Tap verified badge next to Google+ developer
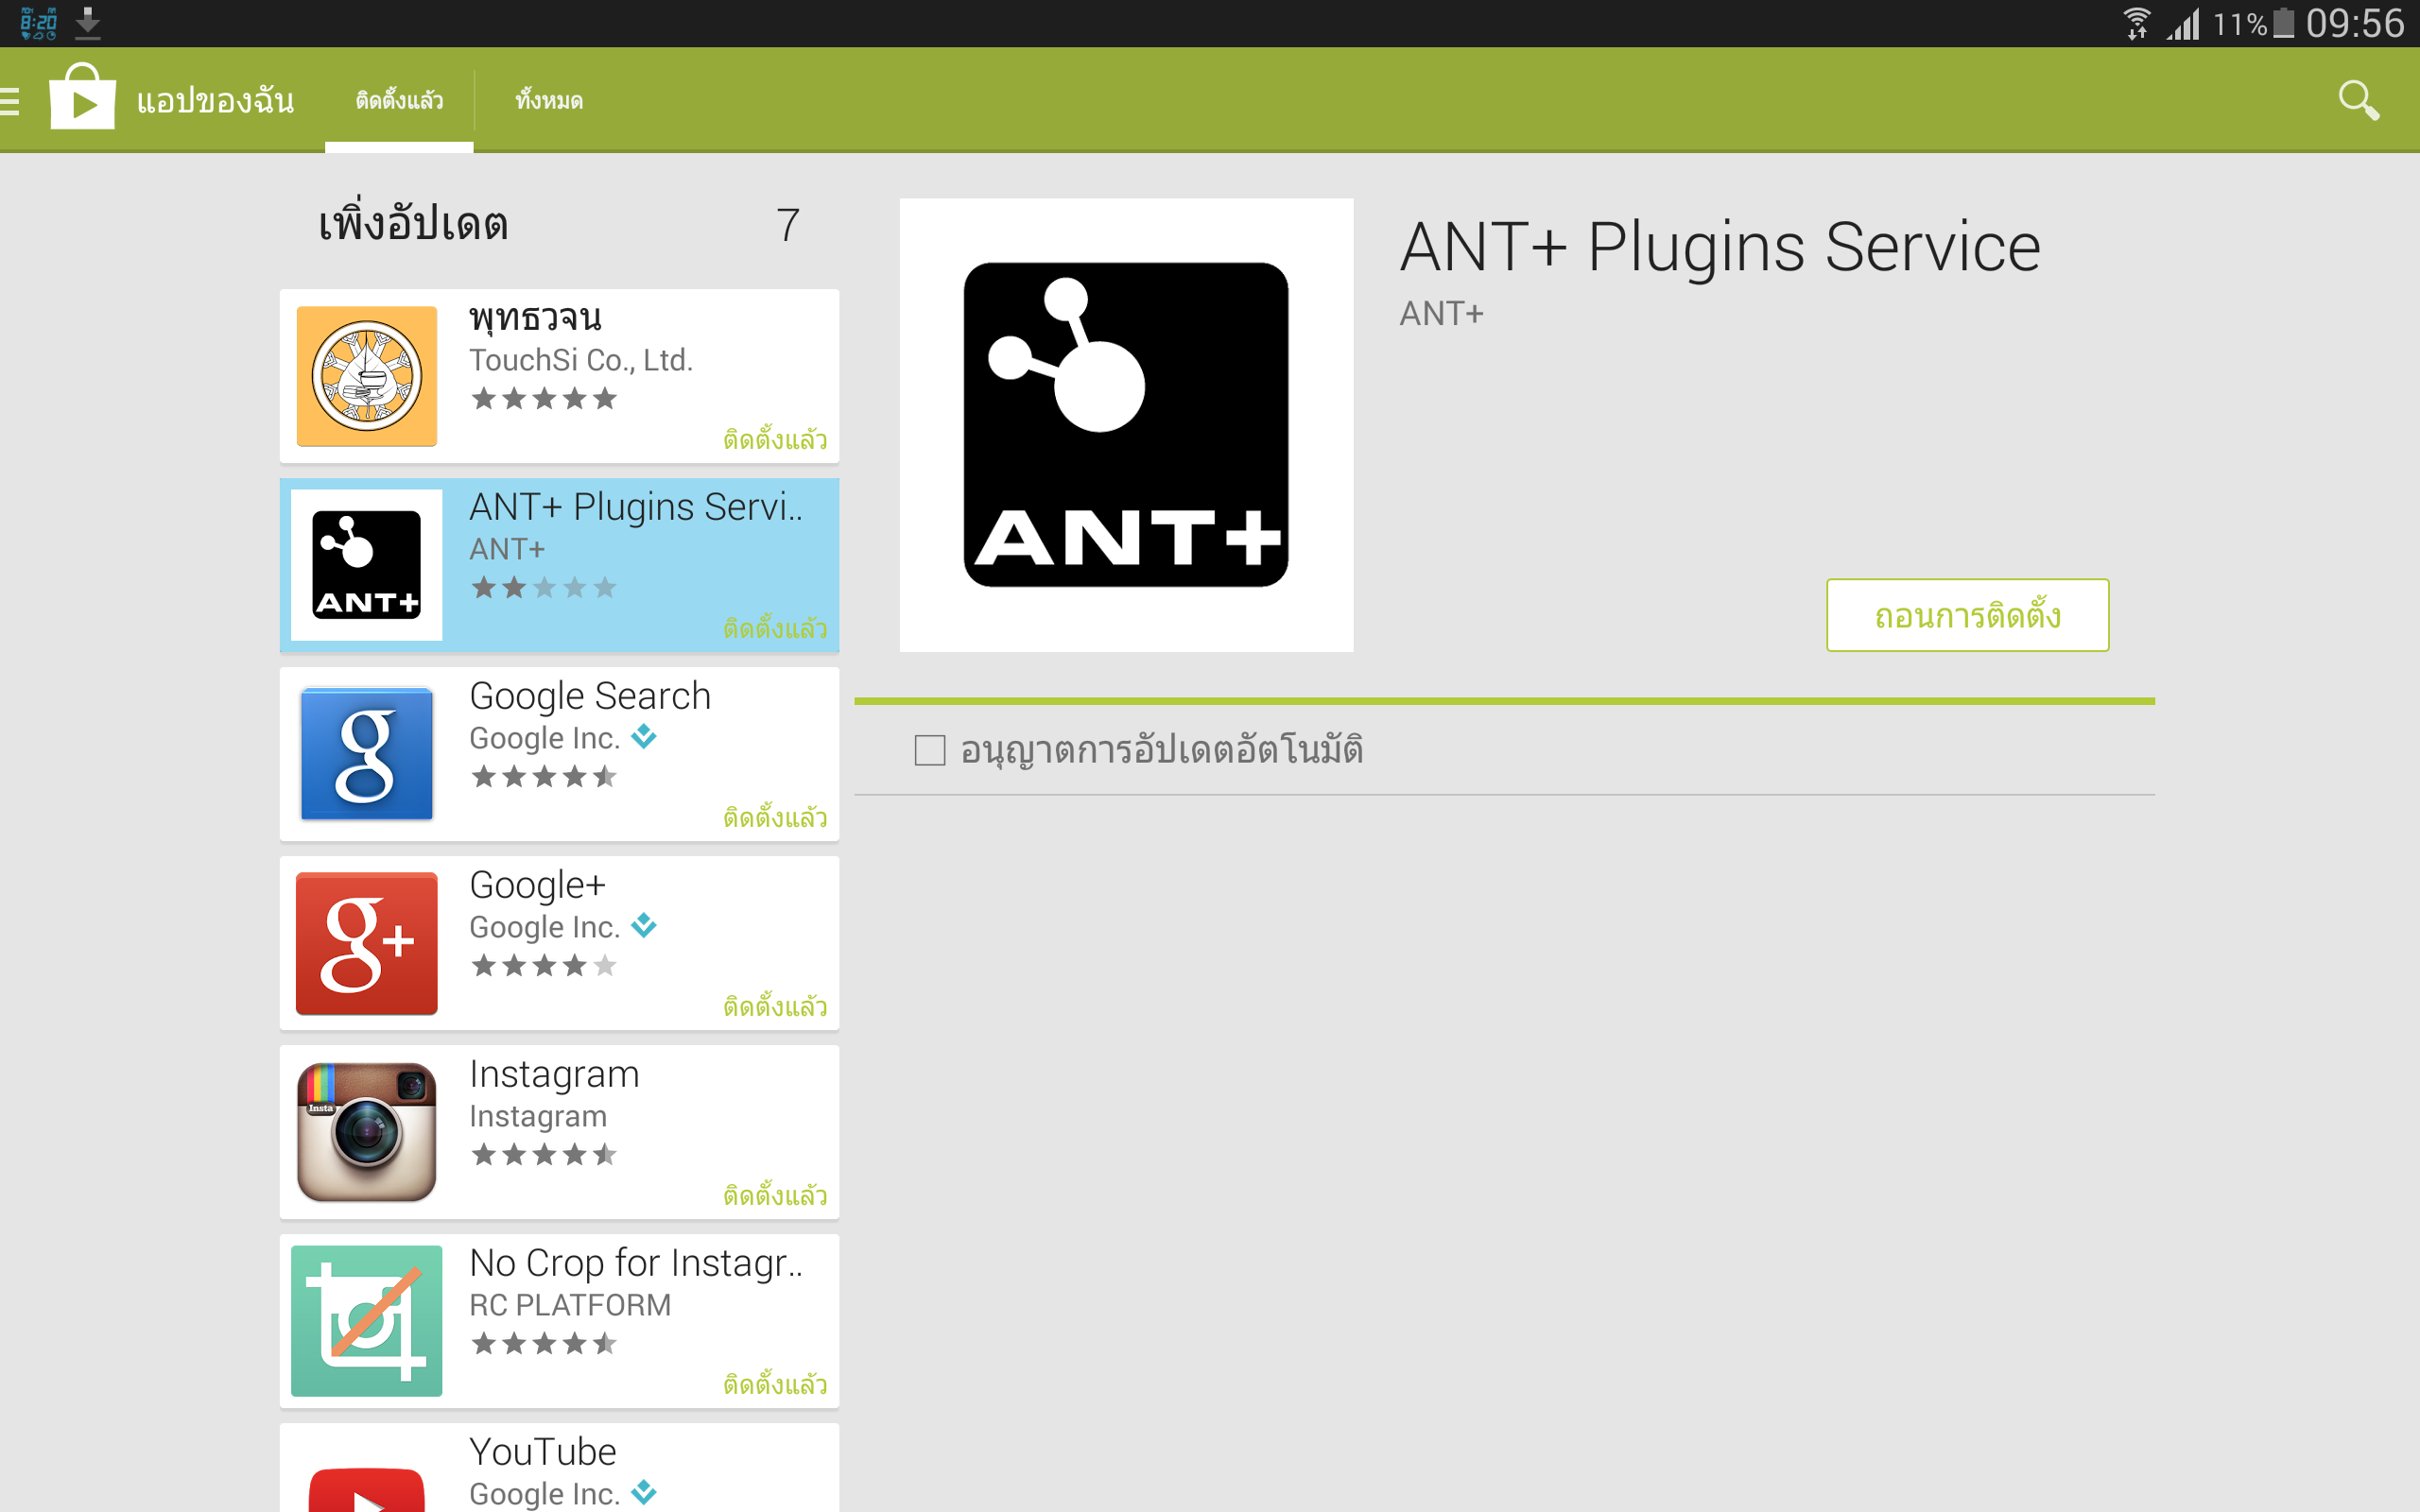 (644, 926)
